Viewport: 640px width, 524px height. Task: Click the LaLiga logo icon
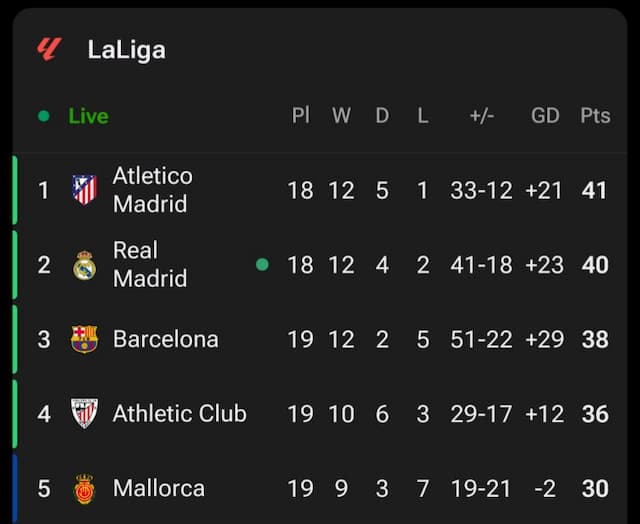click(x=49, y=49)
